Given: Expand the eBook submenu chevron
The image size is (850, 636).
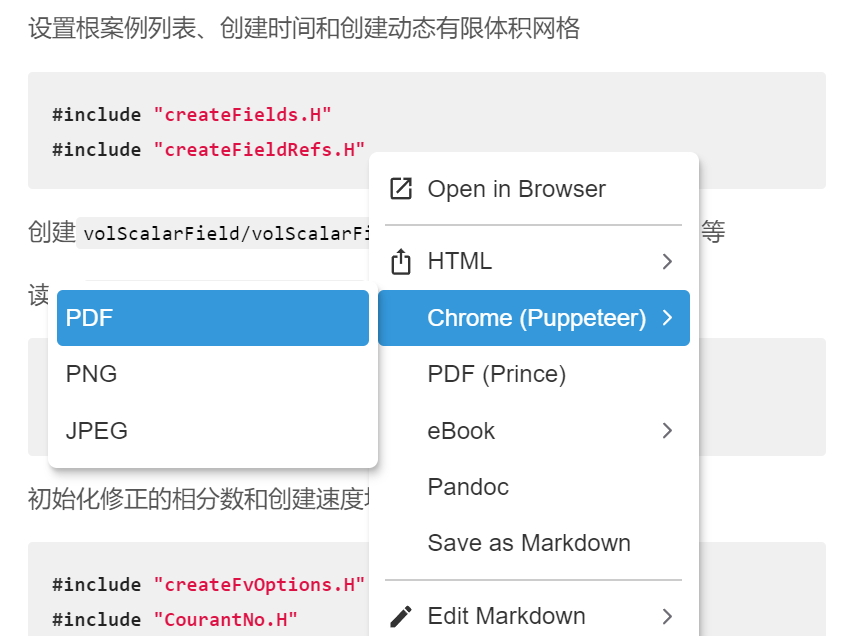Looking at the screenshot, I should 667,430.
